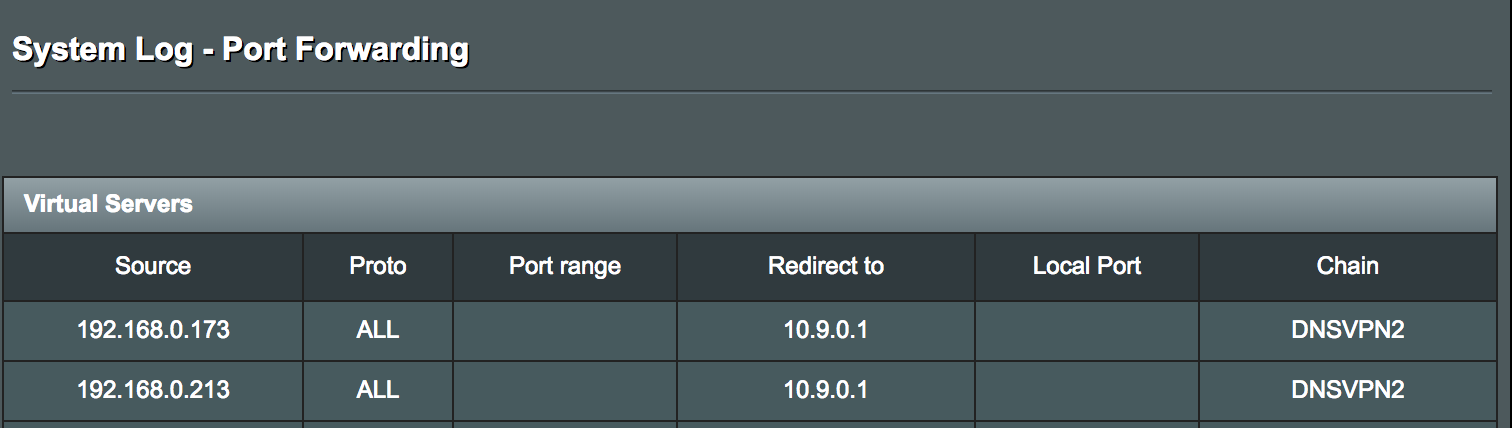Select the Virtual Servers section header
This screenshot has height=428, width=1512.
point(756,205)
